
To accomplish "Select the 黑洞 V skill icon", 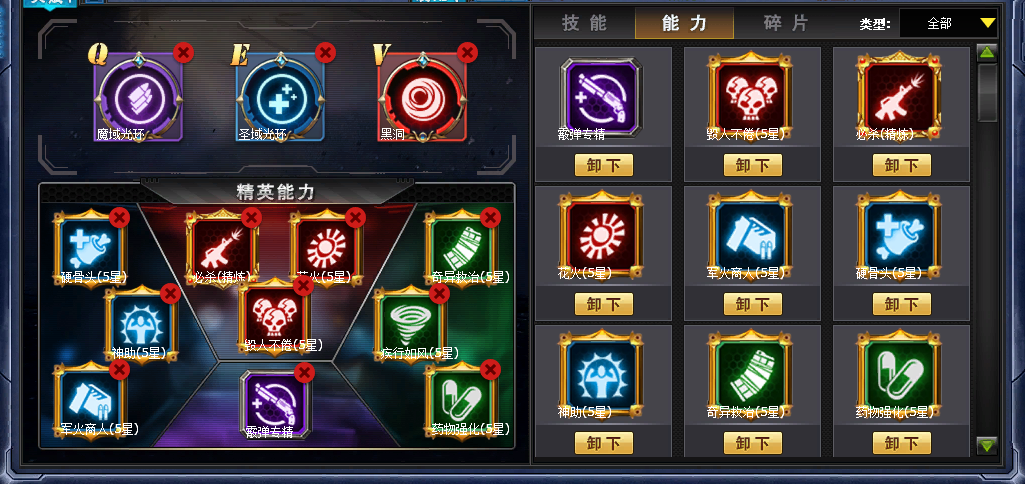I will click(x=422, y=98).
